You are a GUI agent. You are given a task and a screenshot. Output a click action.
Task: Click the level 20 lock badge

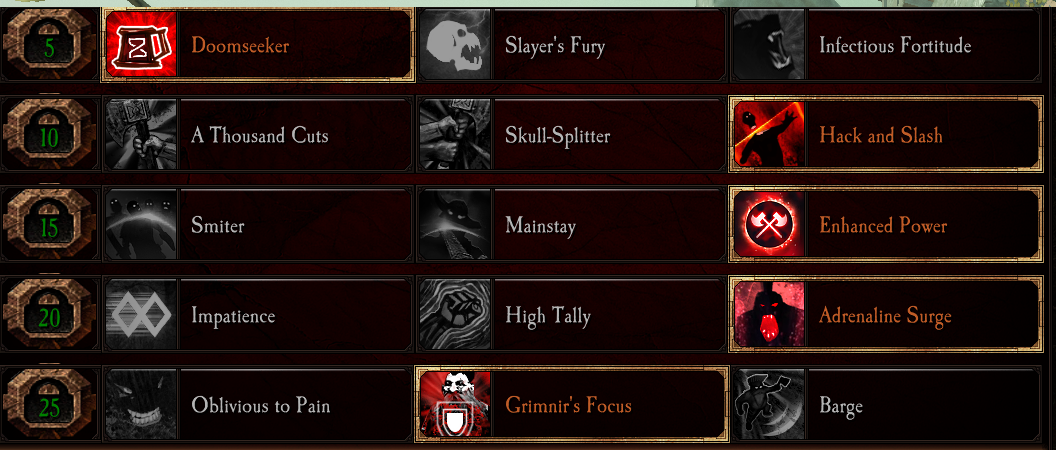point(49,315)
